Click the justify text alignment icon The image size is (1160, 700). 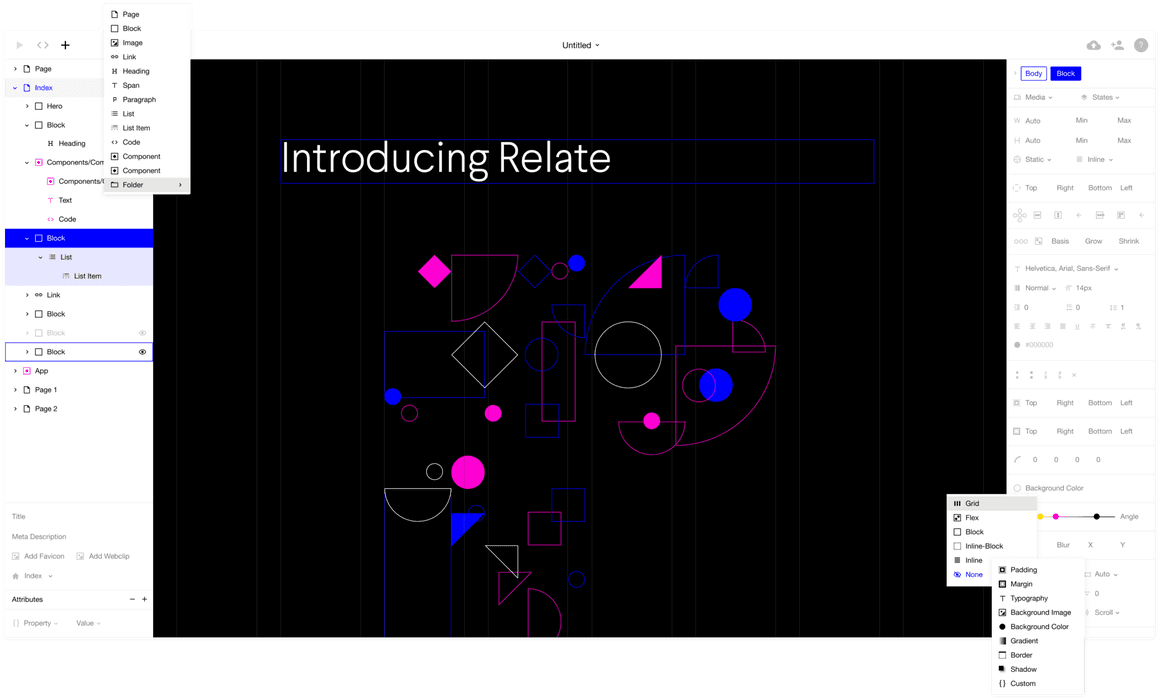(1062, 326)
